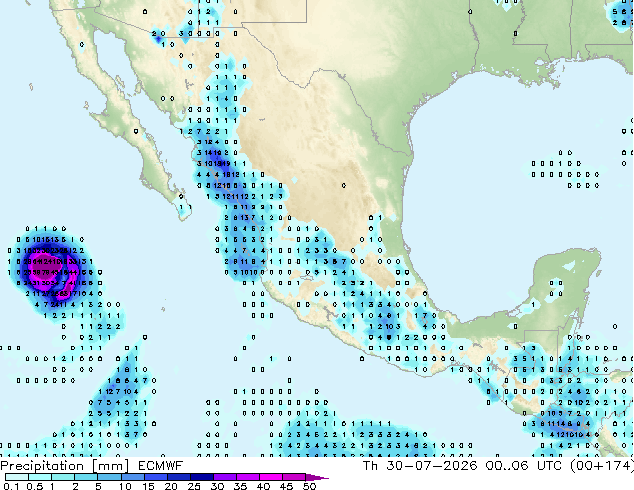Screen dimensions: 634x490
Task: Click the legend scale label '30'
Action: click(217, 486)
